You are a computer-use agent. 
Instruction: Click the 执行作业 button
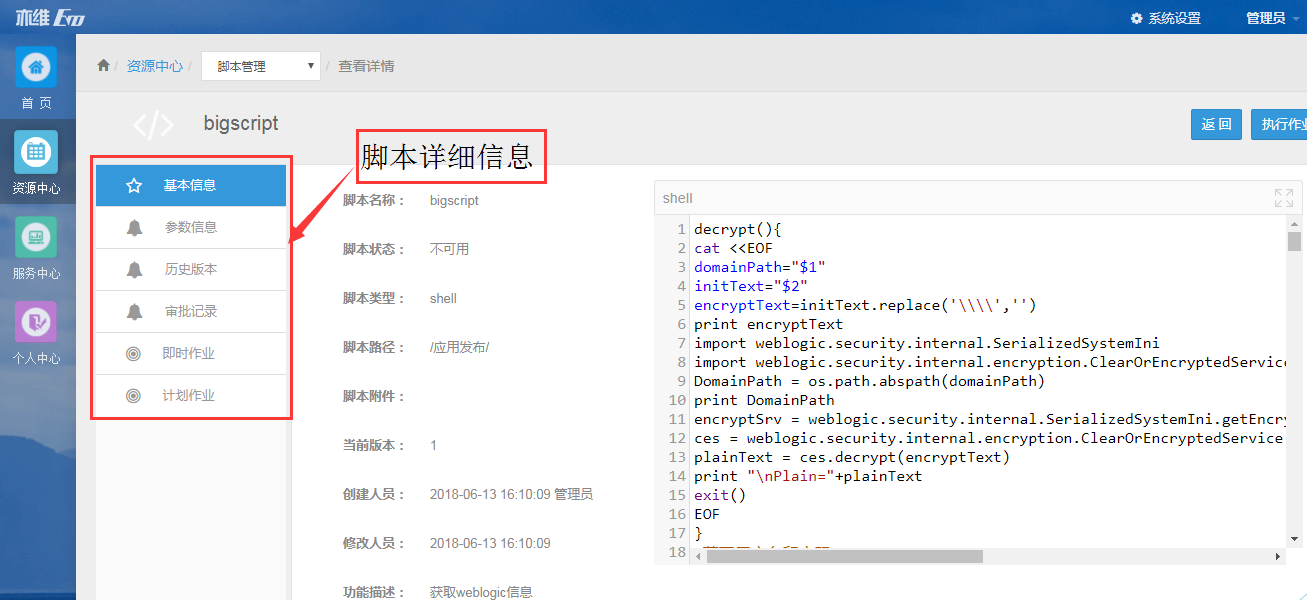[1280, 124]
